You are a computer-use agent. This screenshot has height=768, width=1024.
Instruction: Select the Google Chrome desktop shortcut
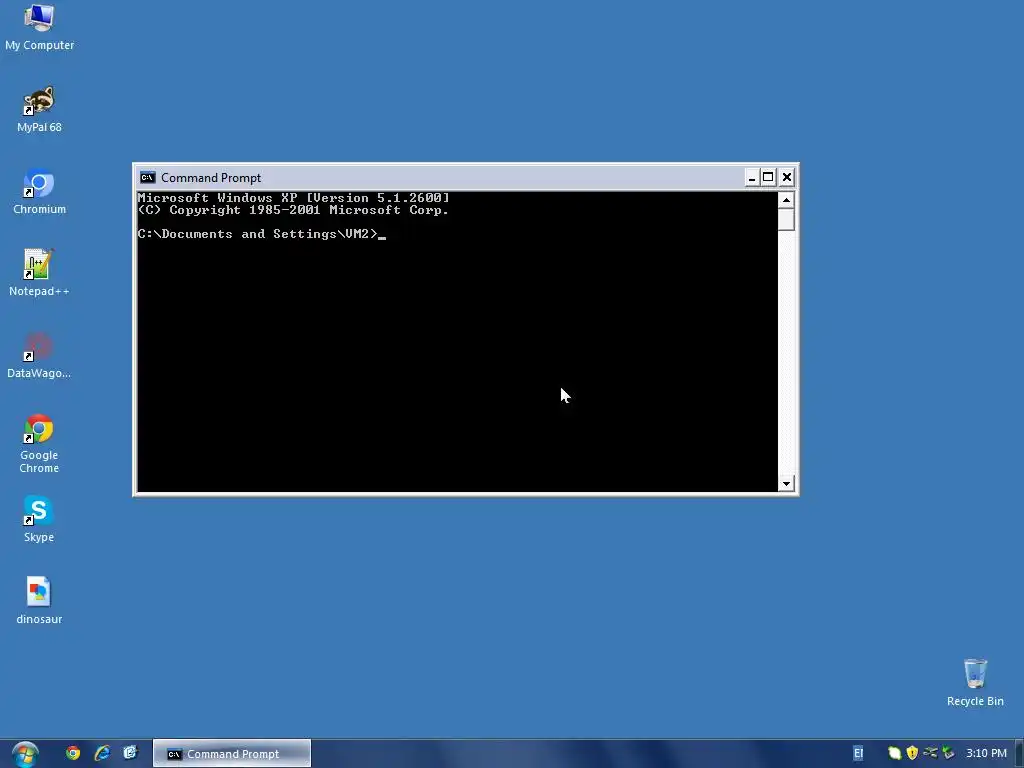[x=39, y=443]
